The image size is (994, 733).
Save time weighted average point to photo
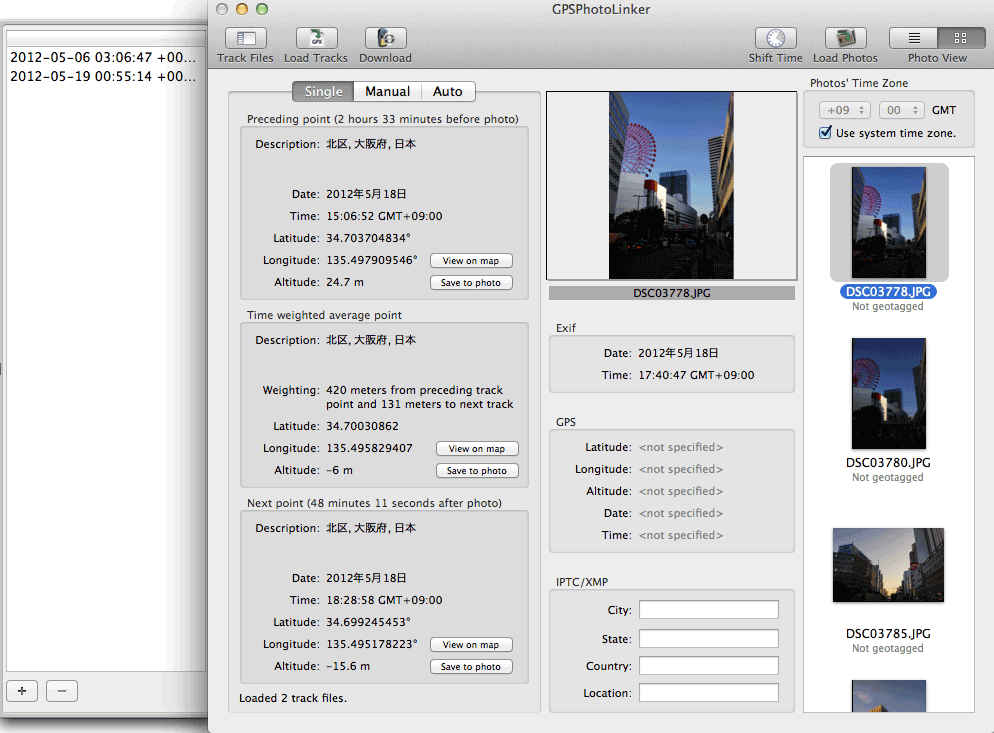477,471
